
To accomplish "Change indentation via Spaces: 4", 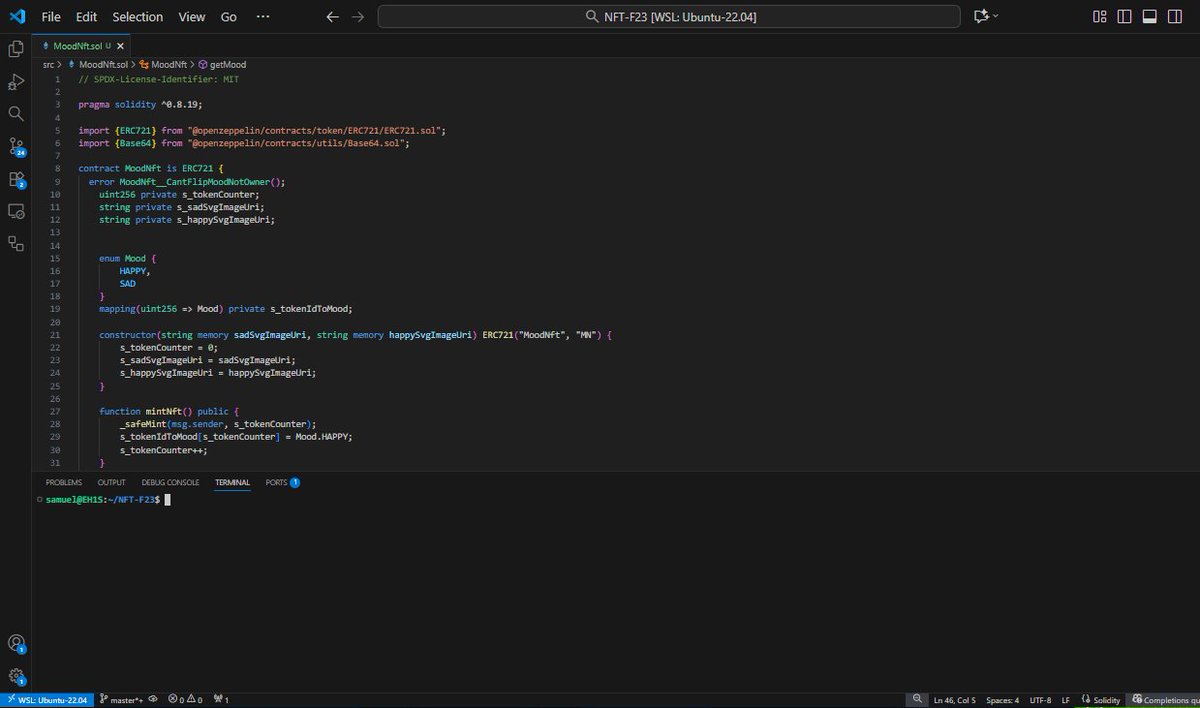I will (1002, 700).
